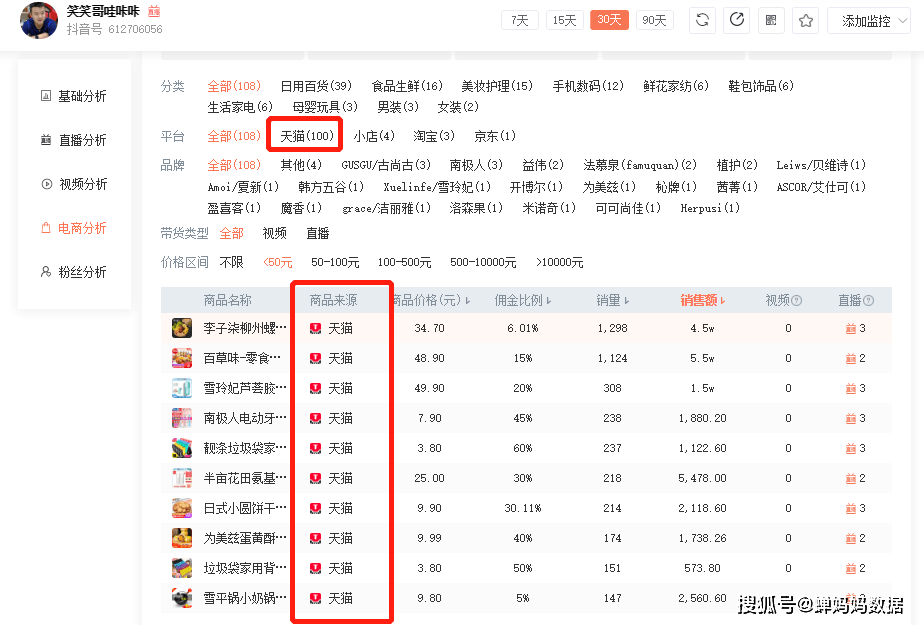
Task: Open the profile avatar of 笑笑哥哇咔咔
Action: (39, 20)
